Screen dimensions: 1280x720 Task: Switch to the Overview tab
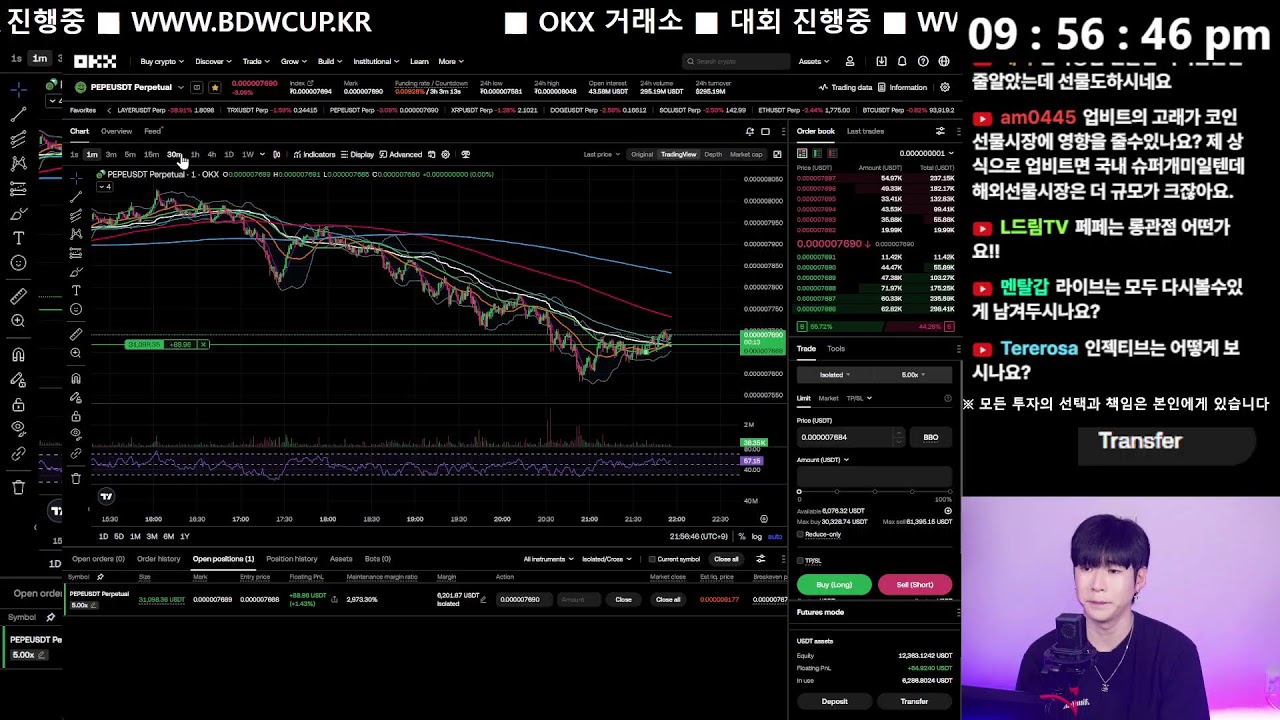coord(116,131)
